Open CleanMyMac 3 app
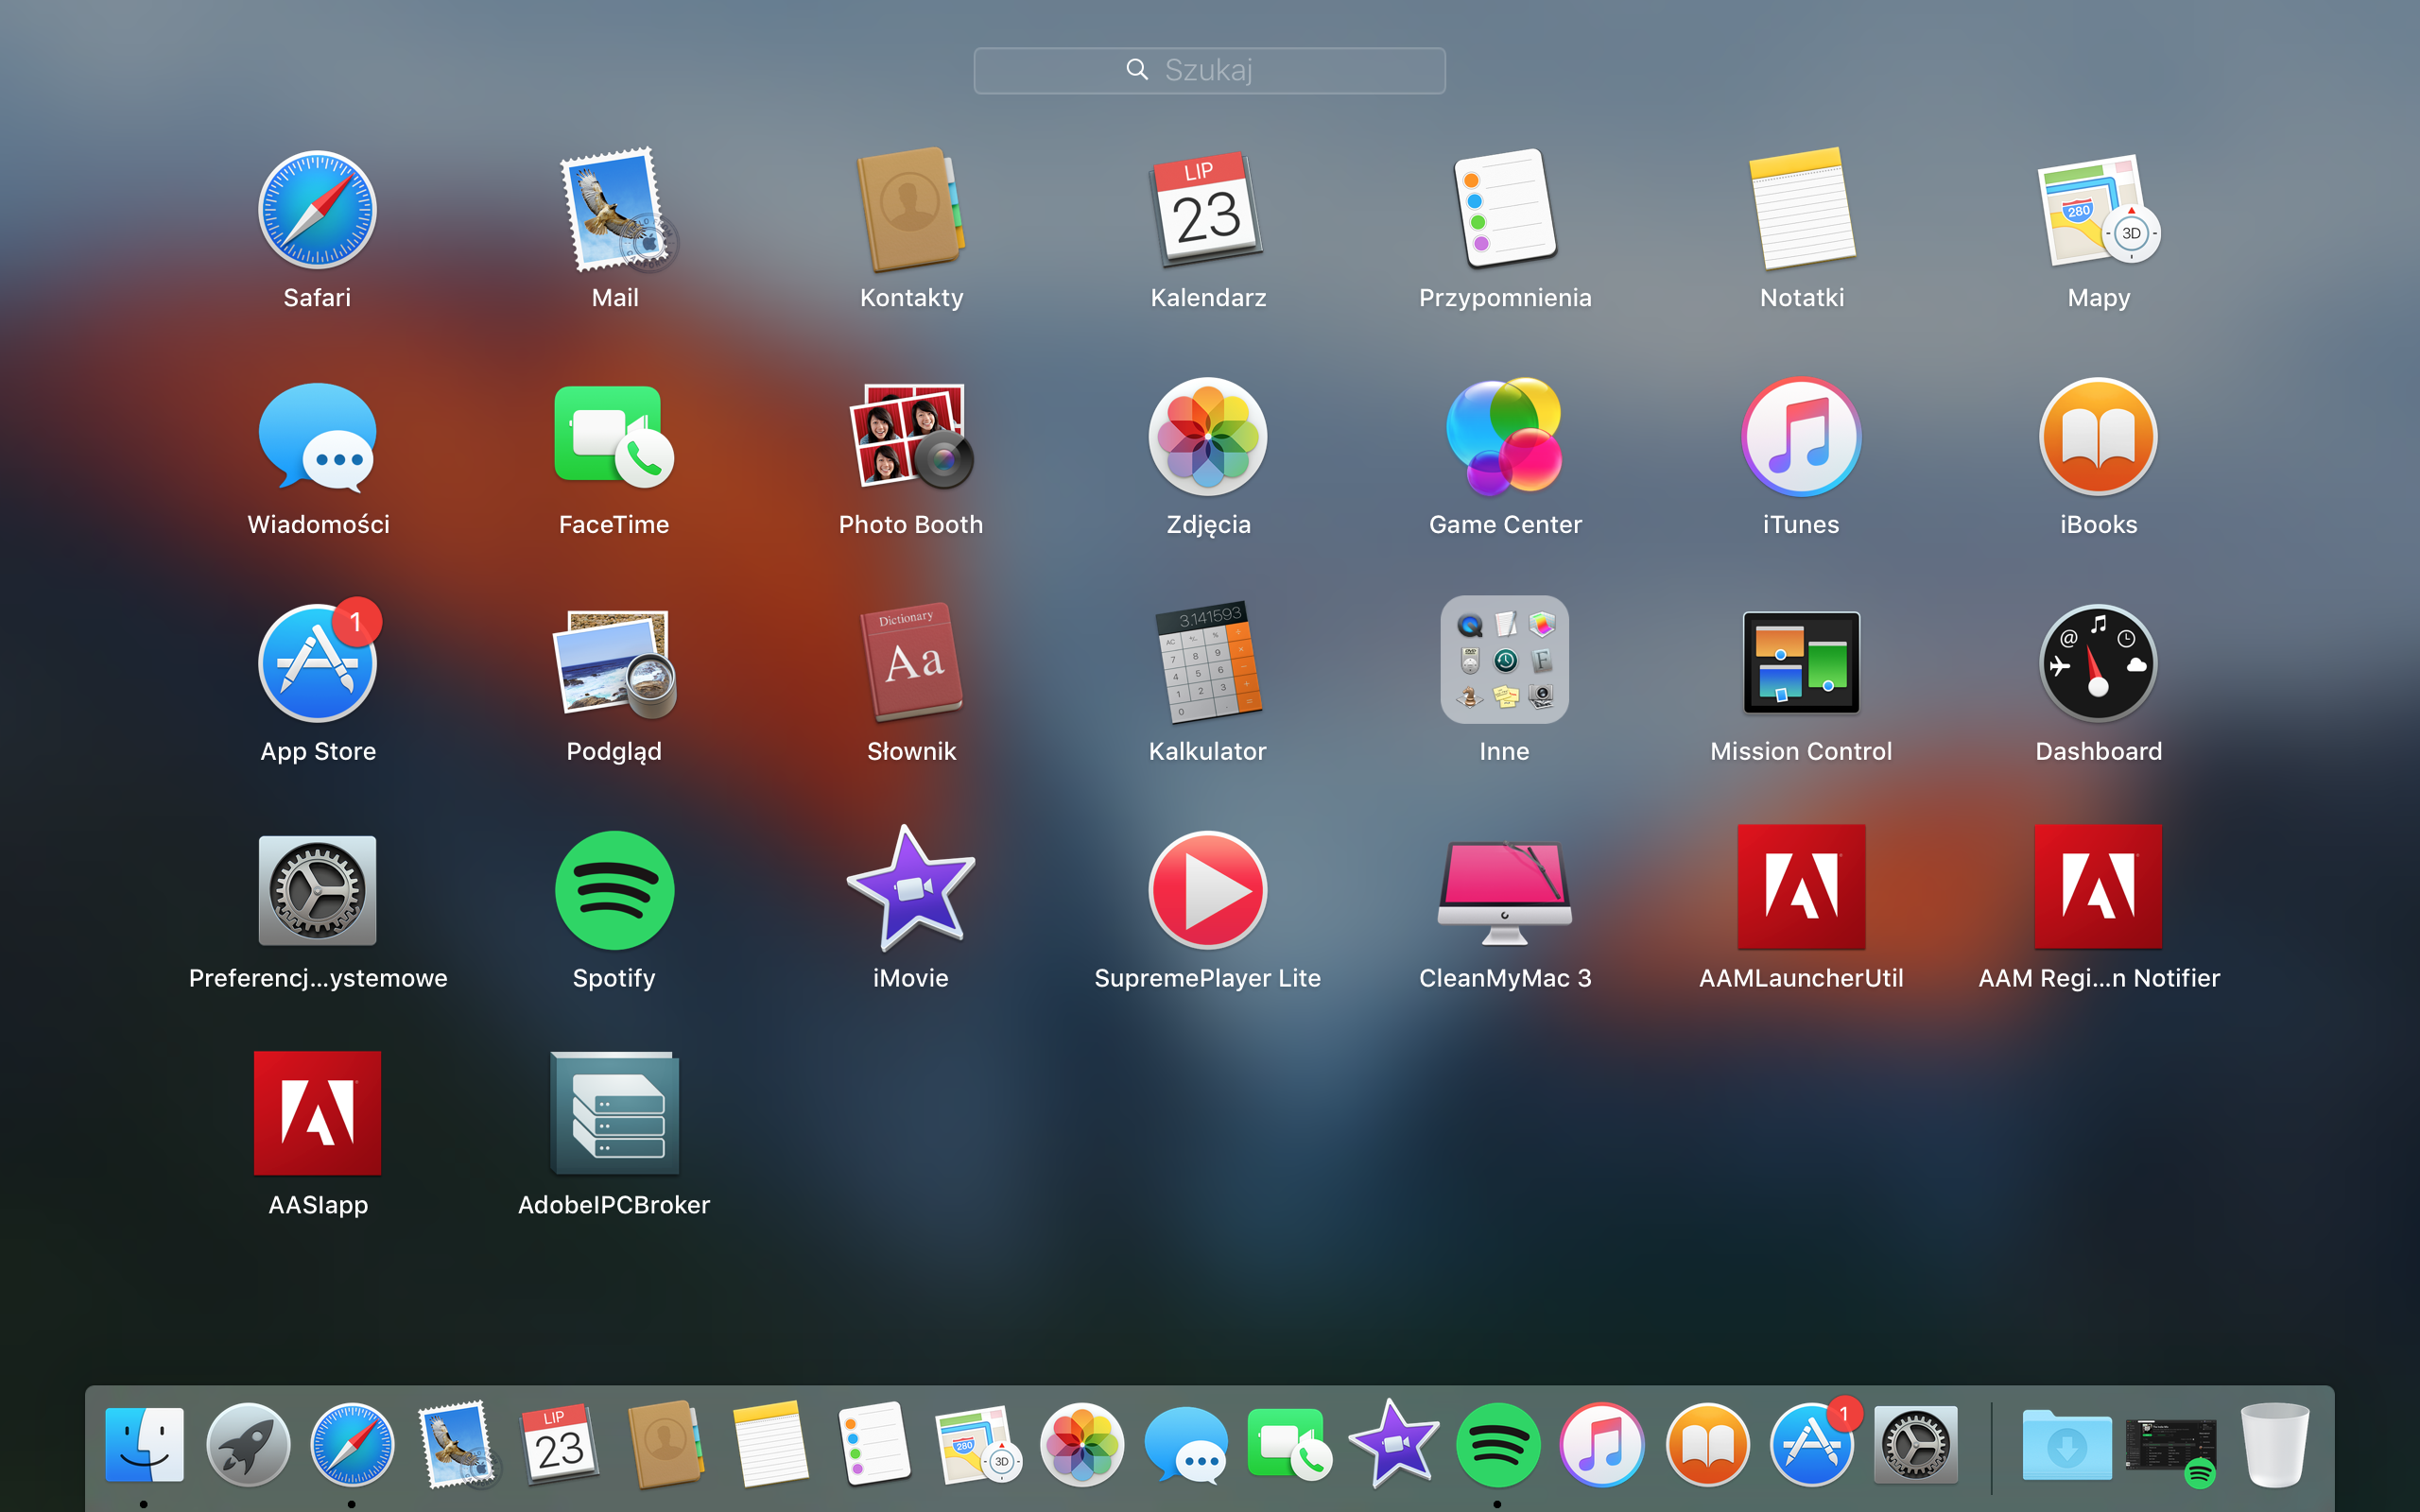 coord(1505,892)
